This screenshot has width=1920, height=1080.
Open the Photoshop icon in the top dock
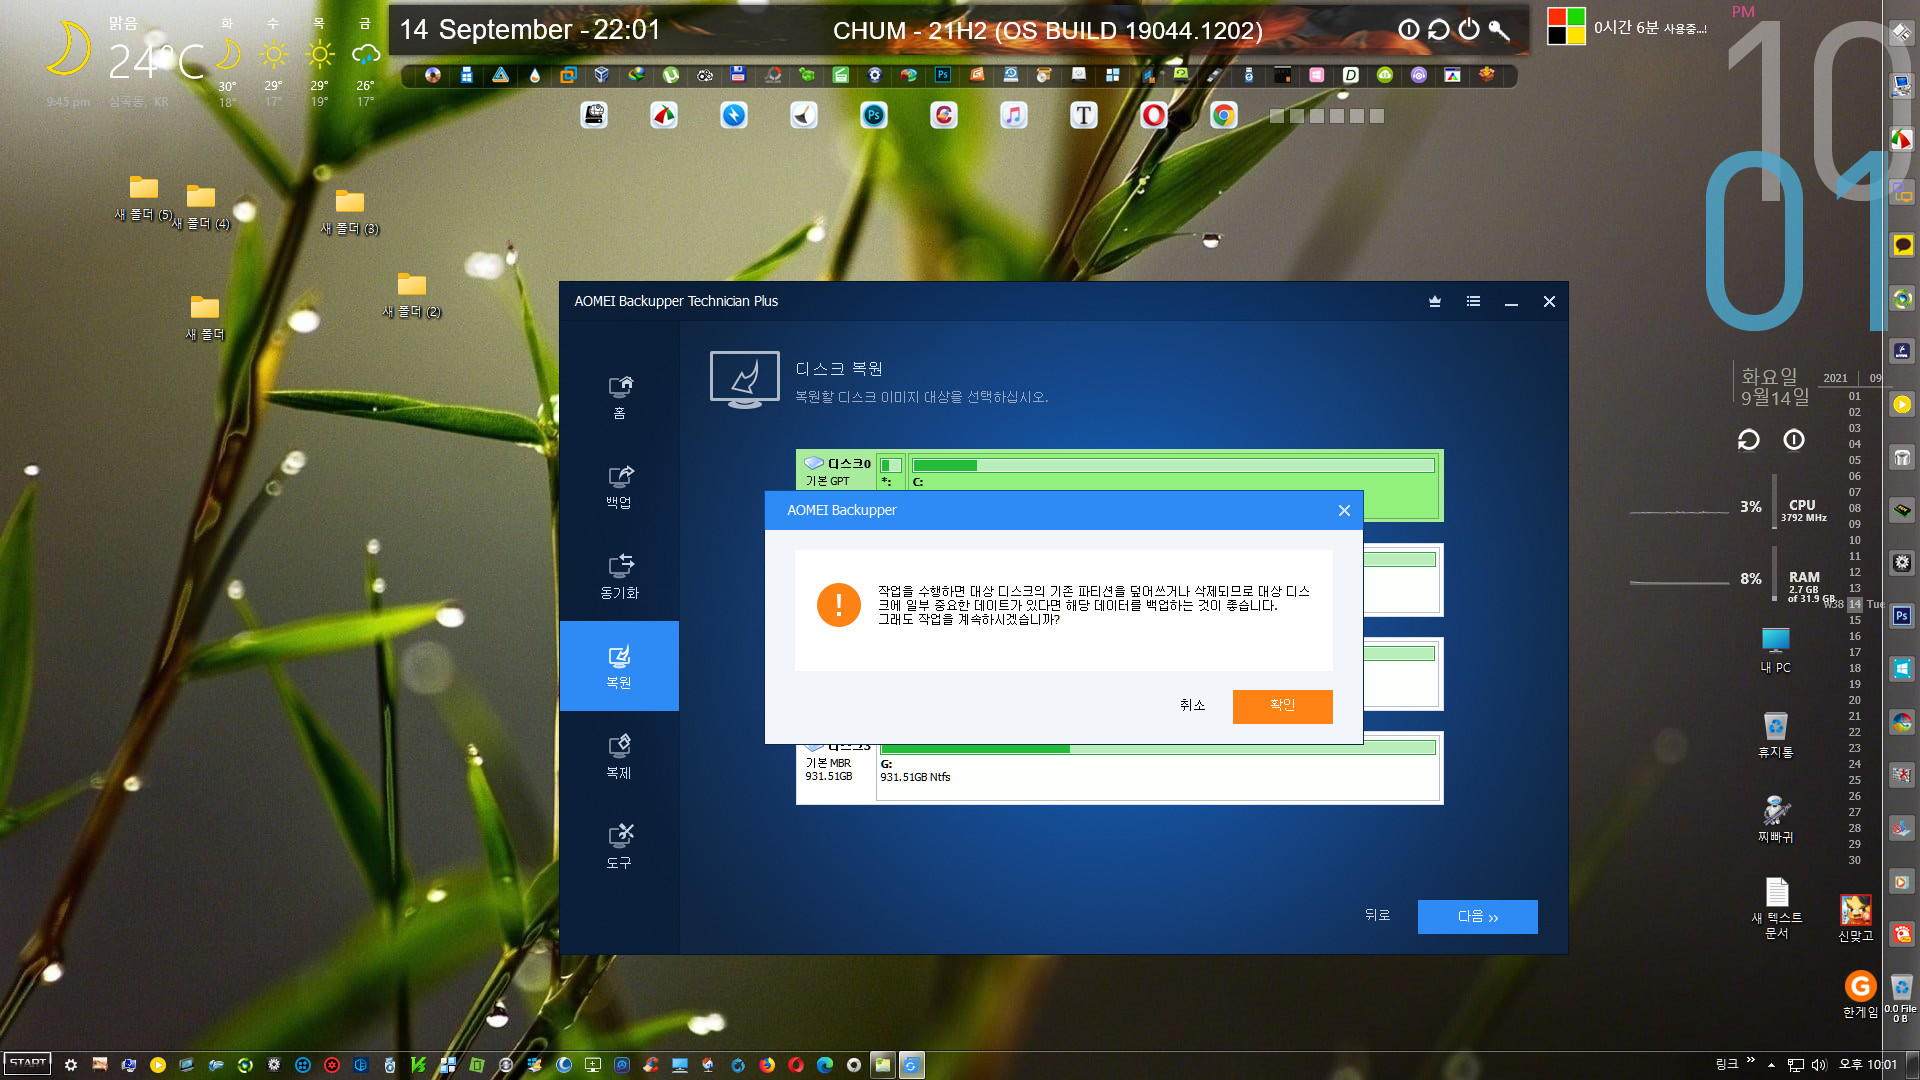873,116
